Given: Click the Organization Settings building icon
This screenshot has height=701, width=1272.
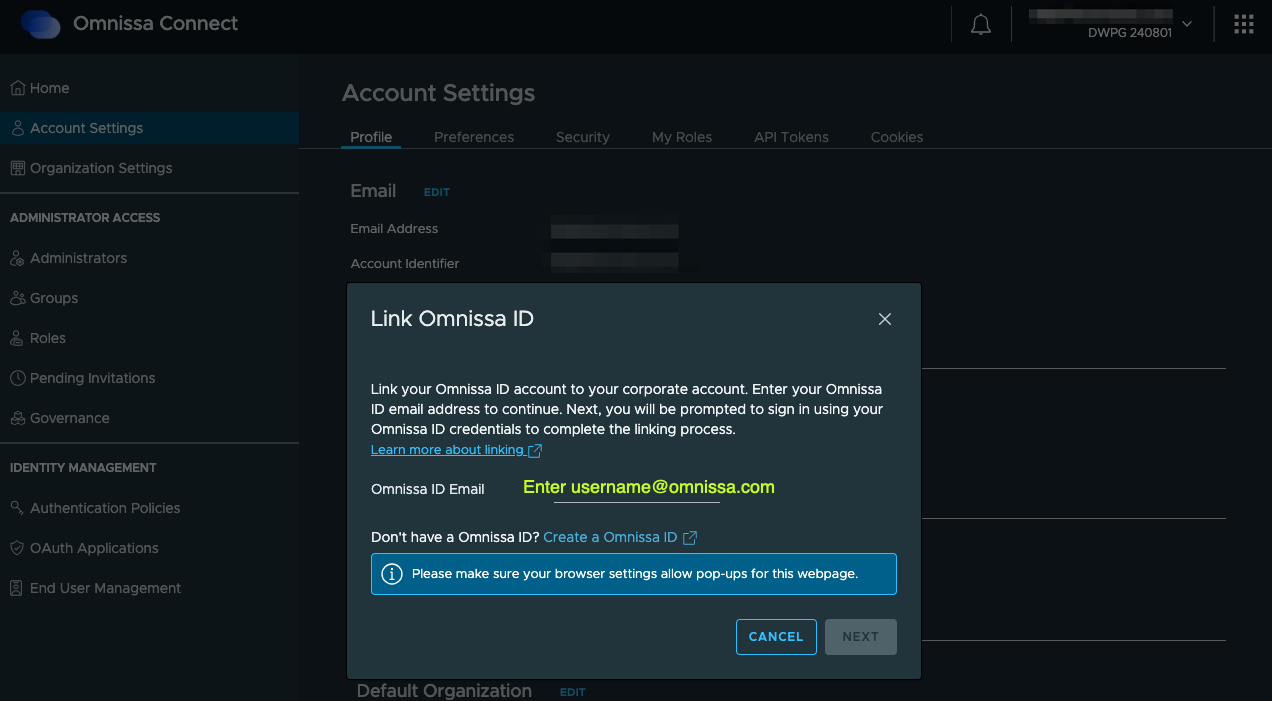Looking at the screenshot, I should (x=17, y=168).
